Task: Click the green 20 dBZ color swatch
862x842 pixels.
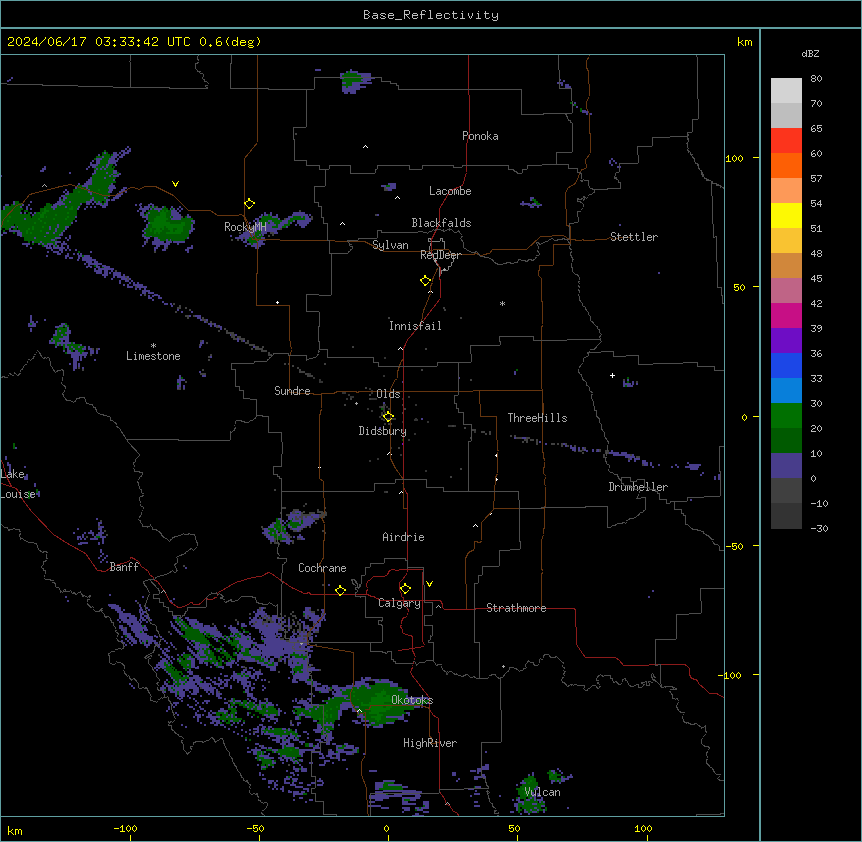Action: (x=786, y=416)
